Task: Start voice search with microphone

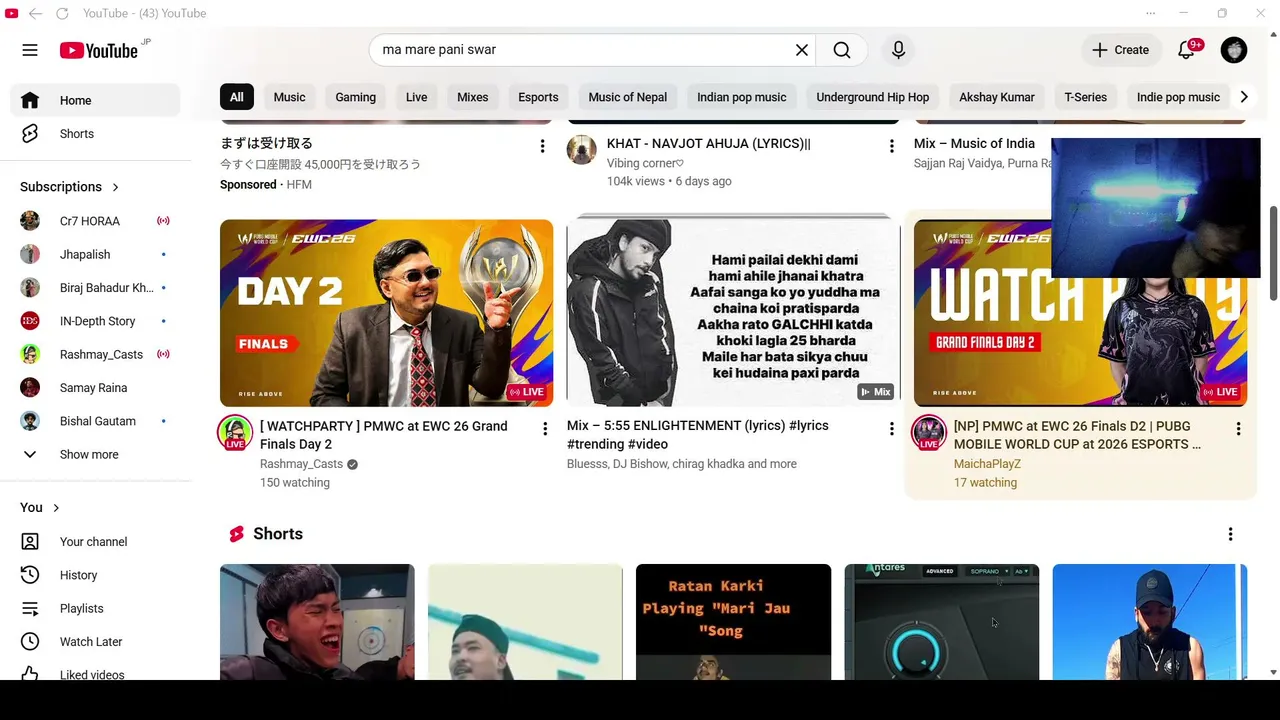Action: click(898, 50)
